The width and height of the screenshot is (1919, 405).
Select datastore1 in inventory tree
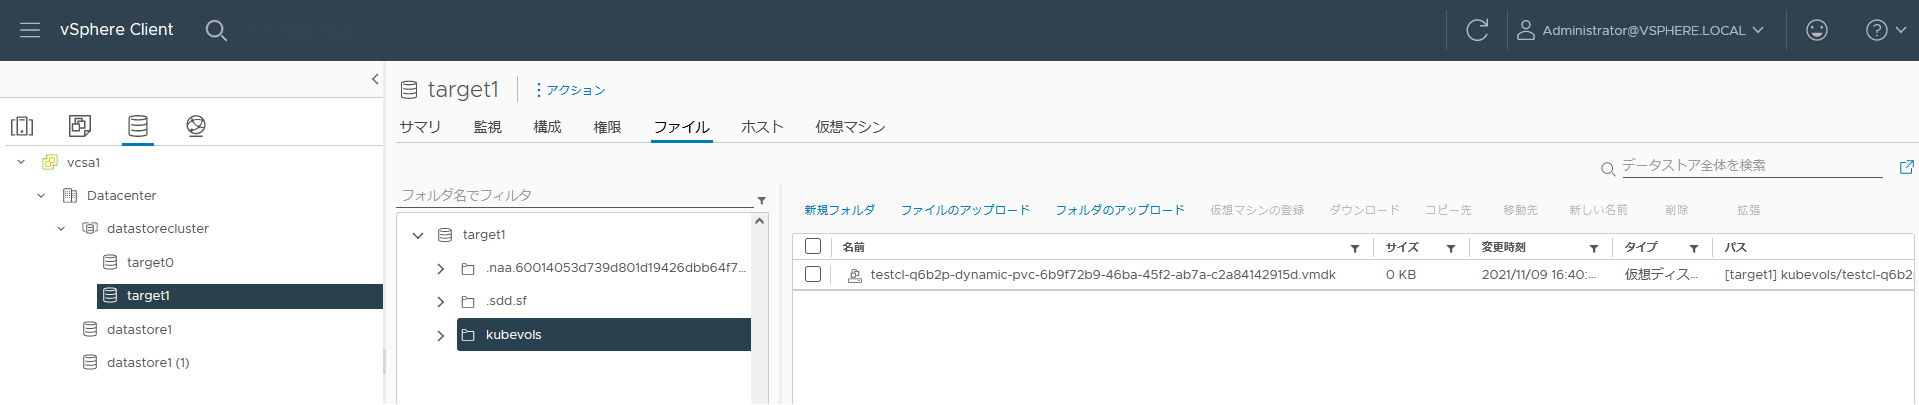[x=139, y=329]
